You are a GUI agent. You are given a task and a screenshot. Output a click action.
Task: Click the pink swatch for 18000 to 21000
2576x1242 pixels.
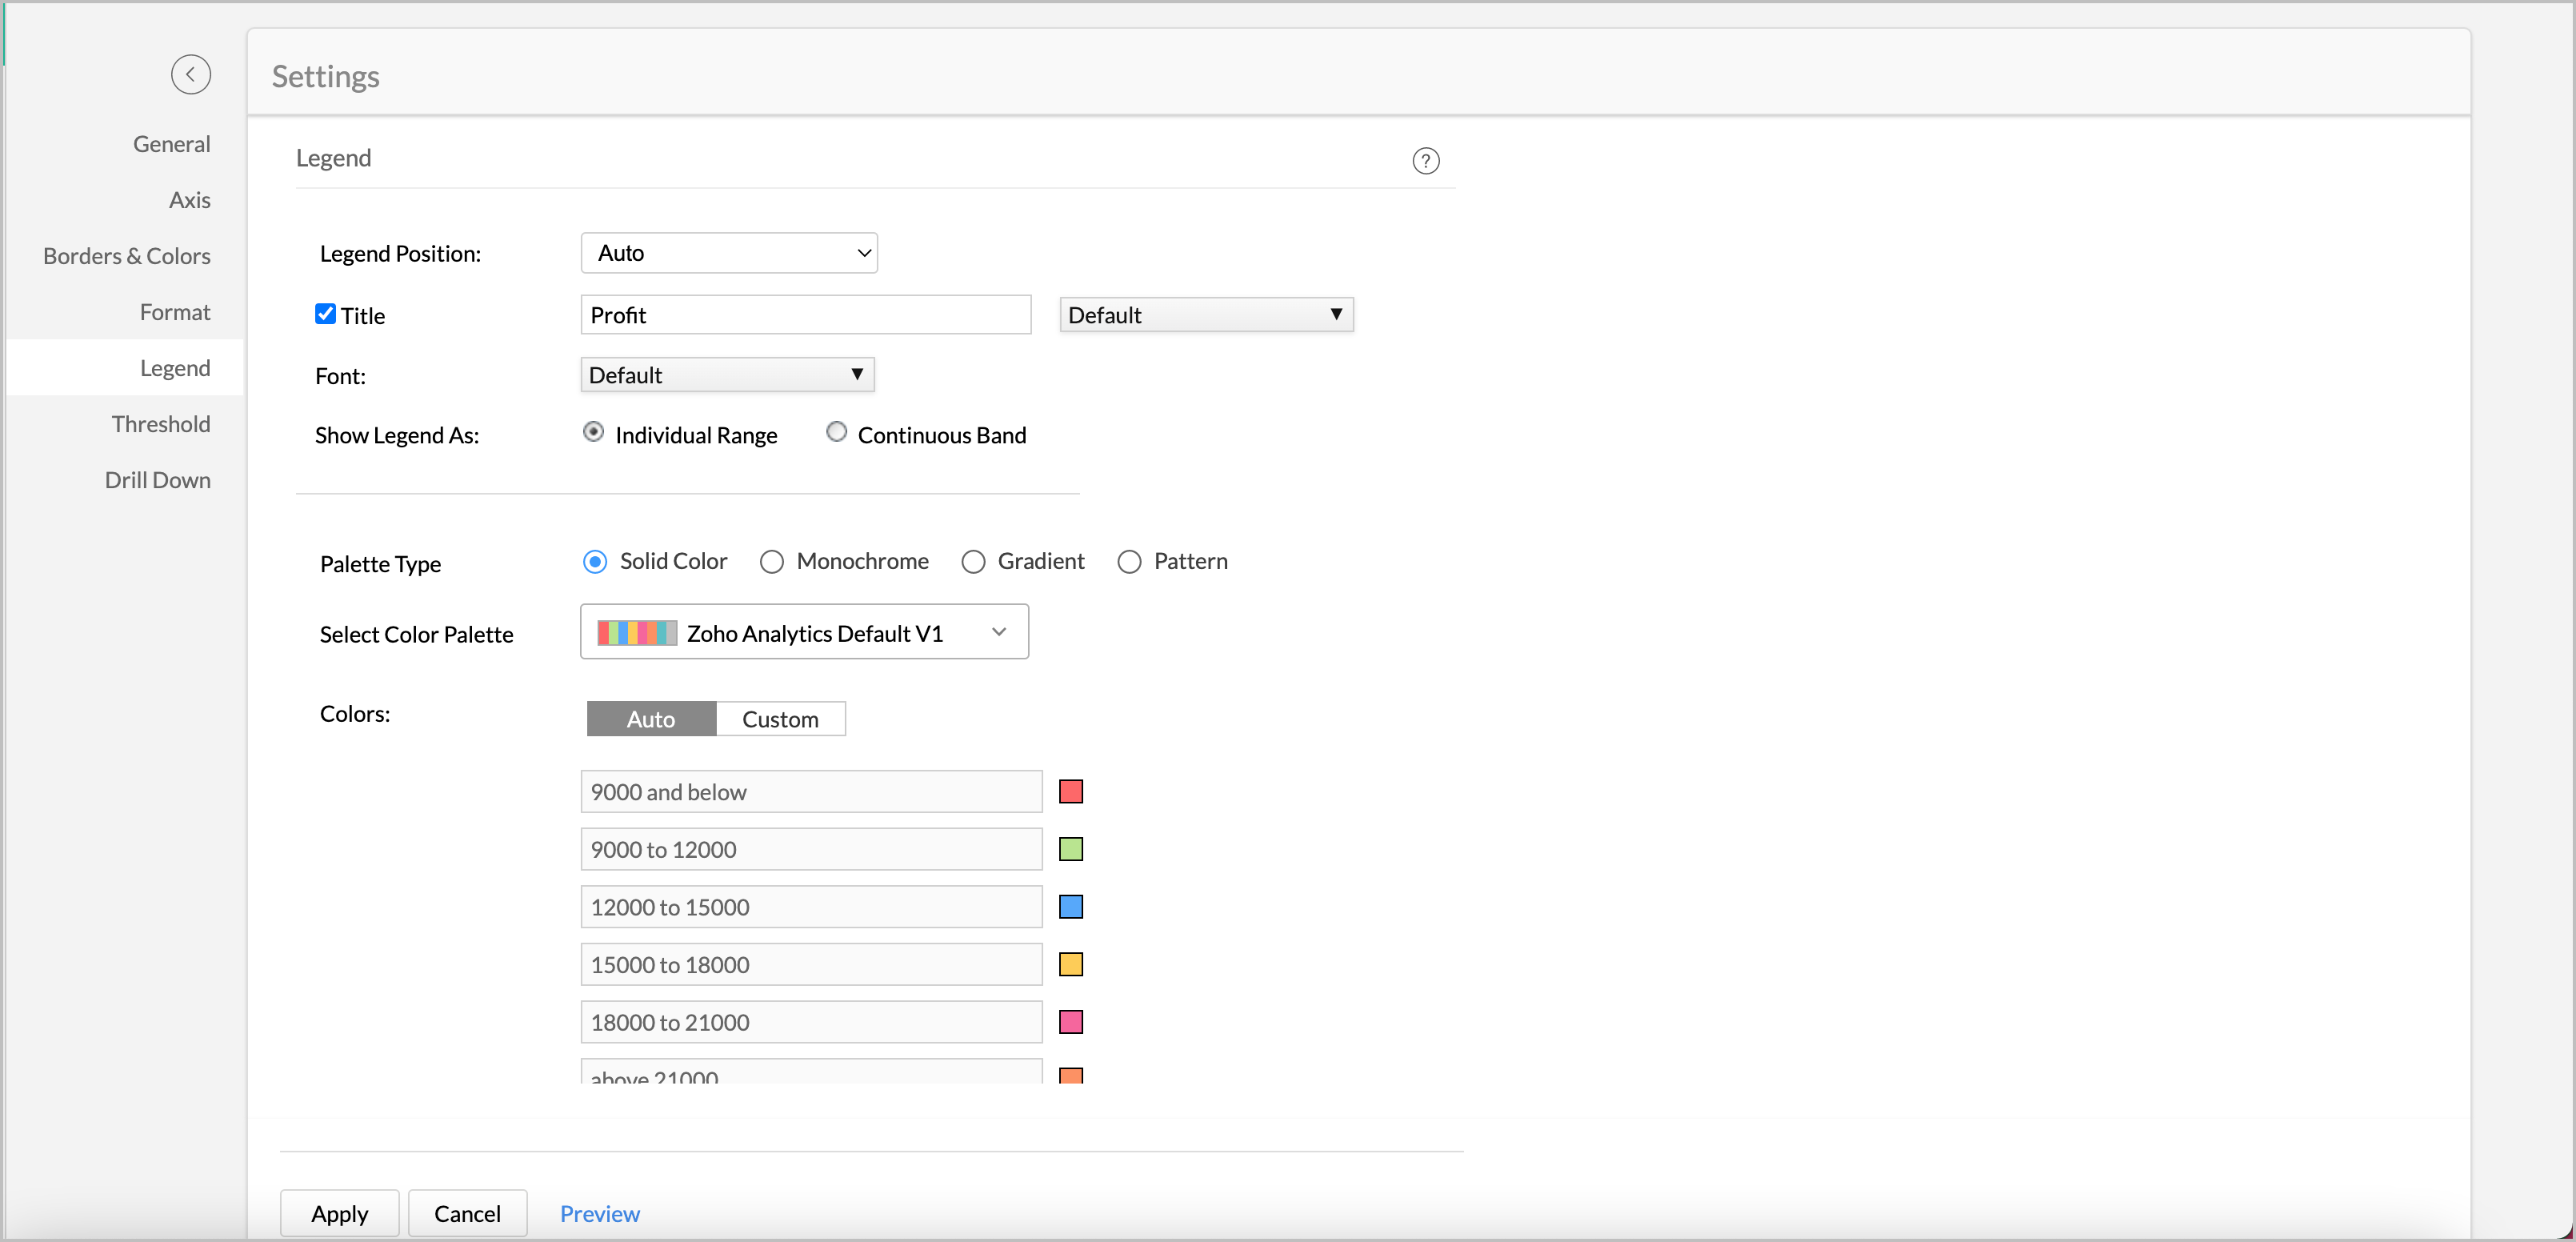tap(1070, 1022)
